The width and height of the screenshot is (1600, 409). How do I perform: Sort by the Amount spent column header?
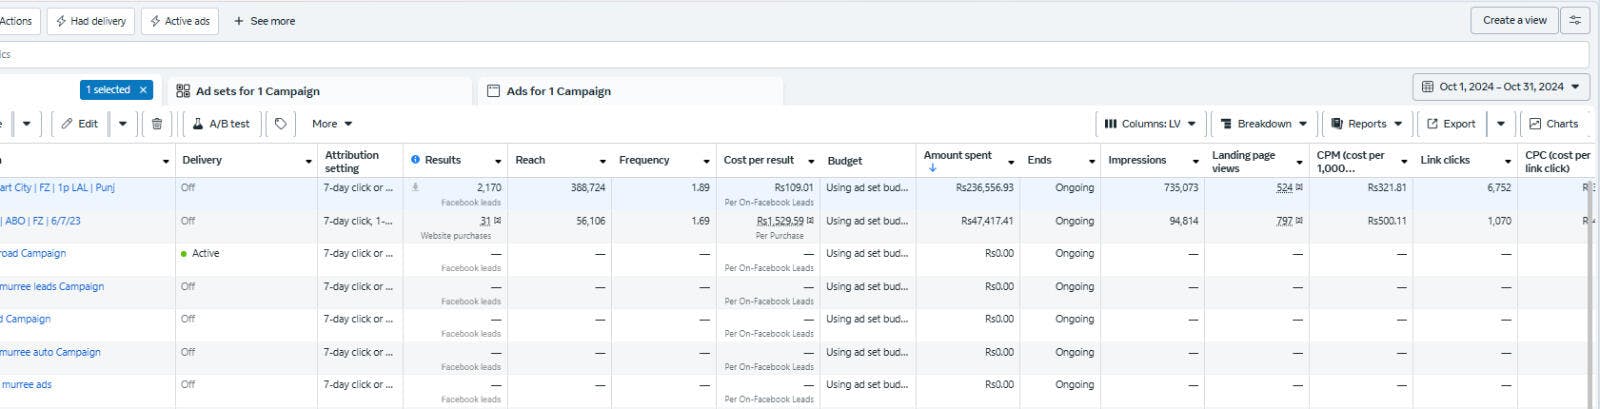coord(957,155)
